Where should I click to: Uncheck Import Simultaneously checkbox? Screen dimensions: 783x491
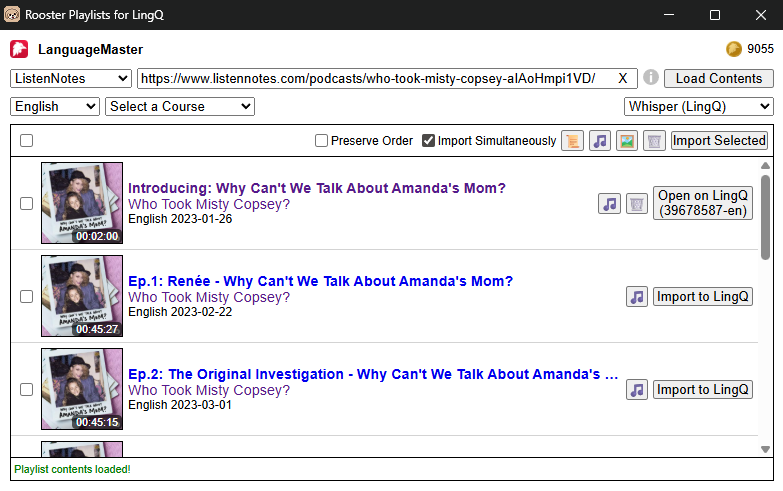[428, 141]
